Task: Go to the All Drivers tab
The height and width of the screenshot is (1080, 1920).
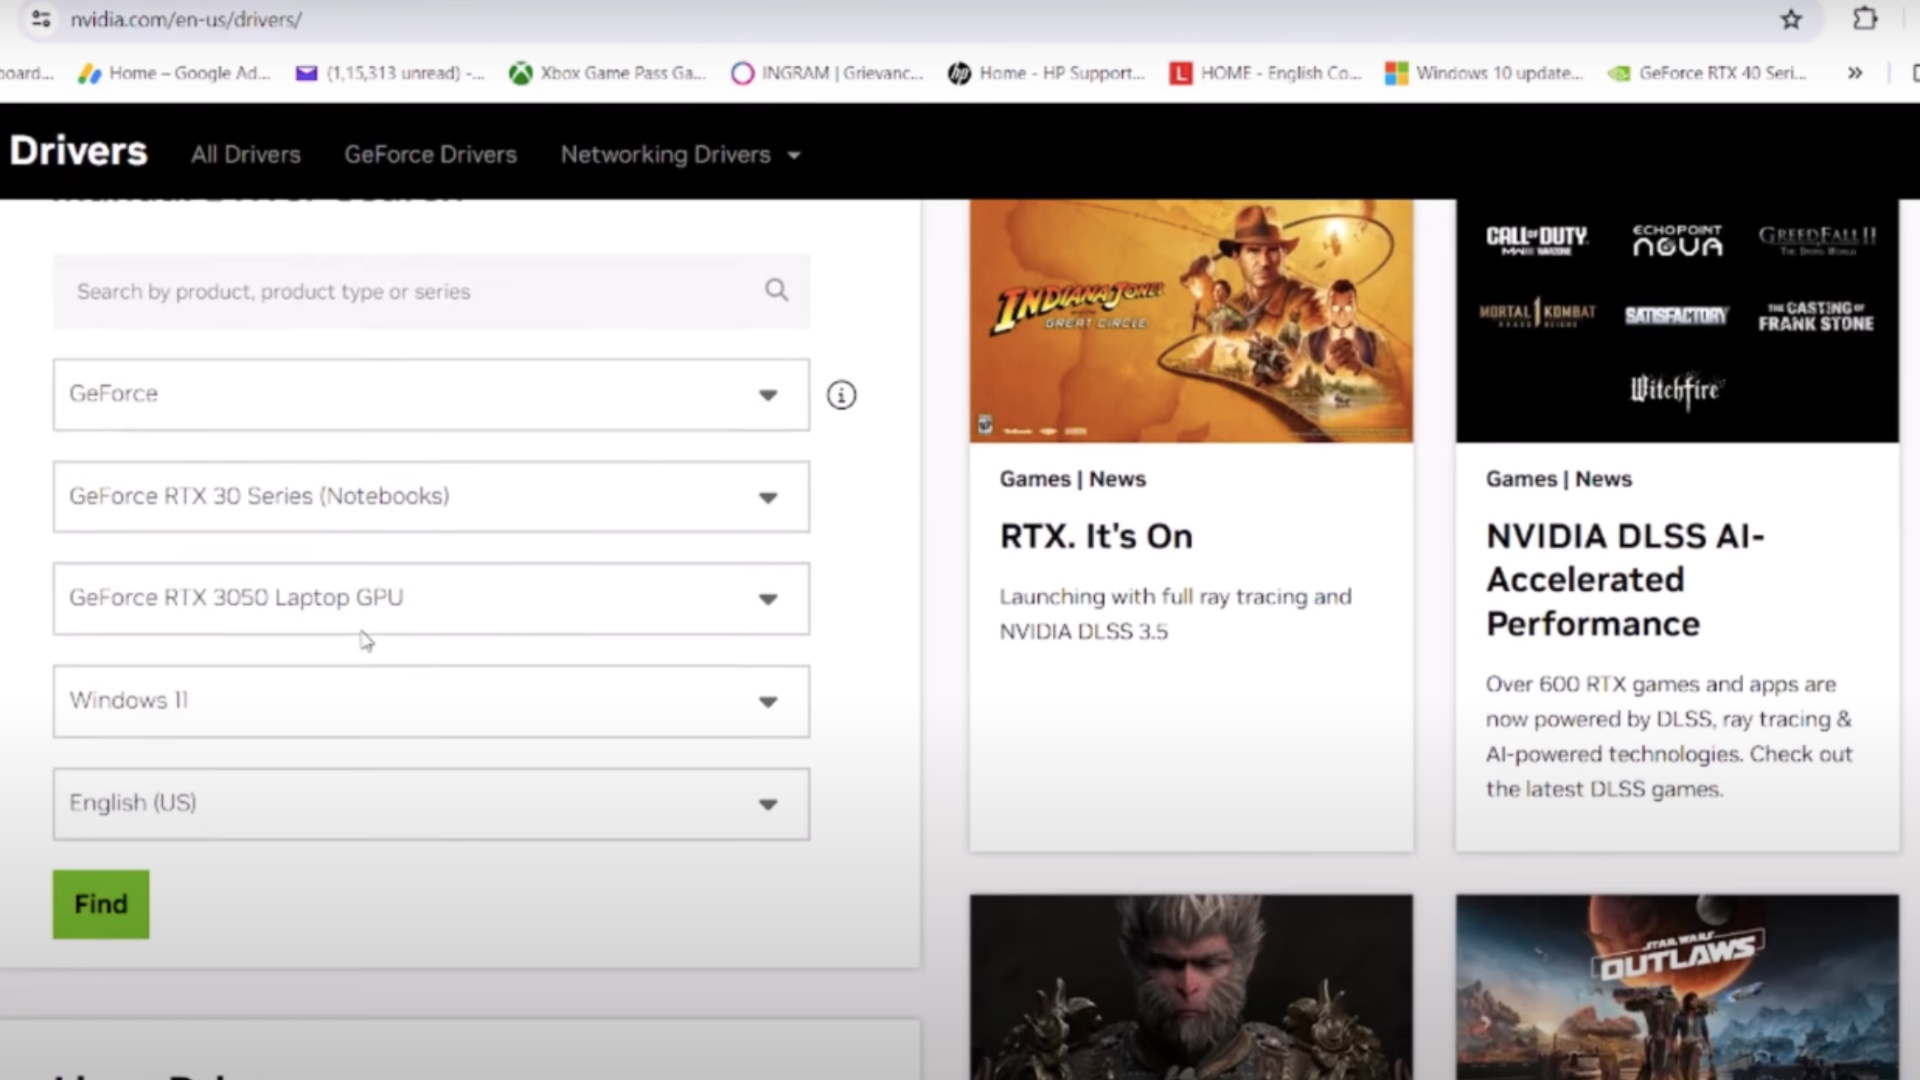Action: pyautogui.click(x=246, y=155)
